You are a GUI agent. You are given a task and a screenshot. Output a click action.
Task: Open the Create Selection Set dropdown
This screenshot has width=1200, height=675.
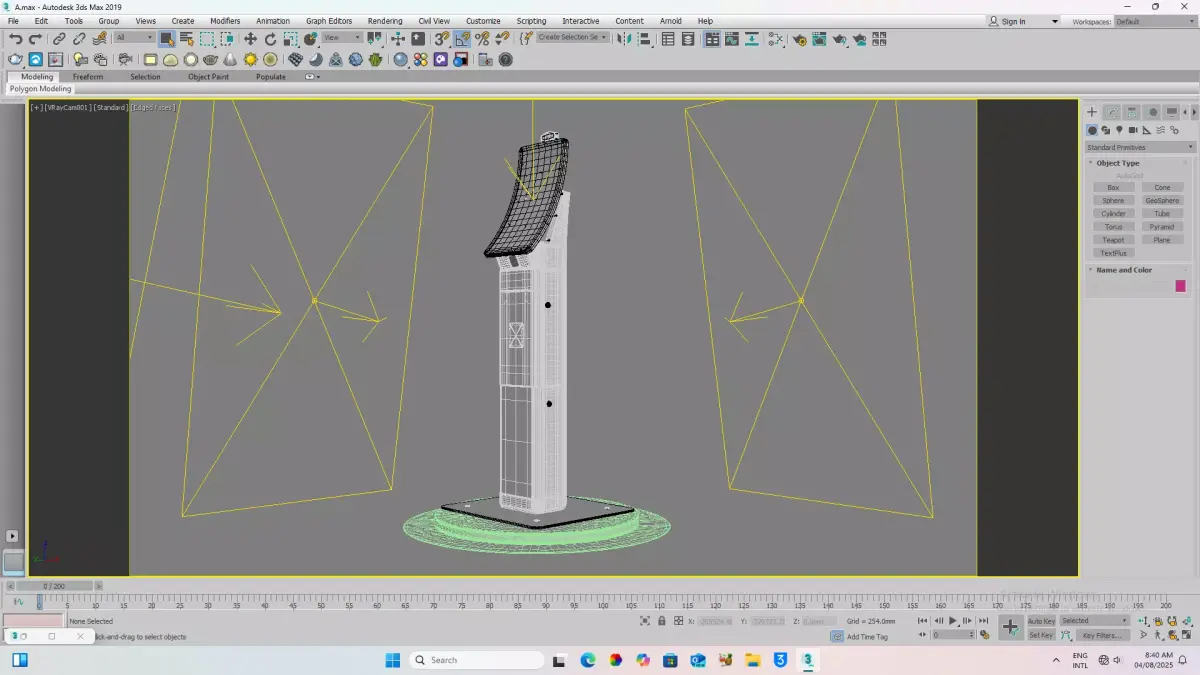[x=572, y=37]
